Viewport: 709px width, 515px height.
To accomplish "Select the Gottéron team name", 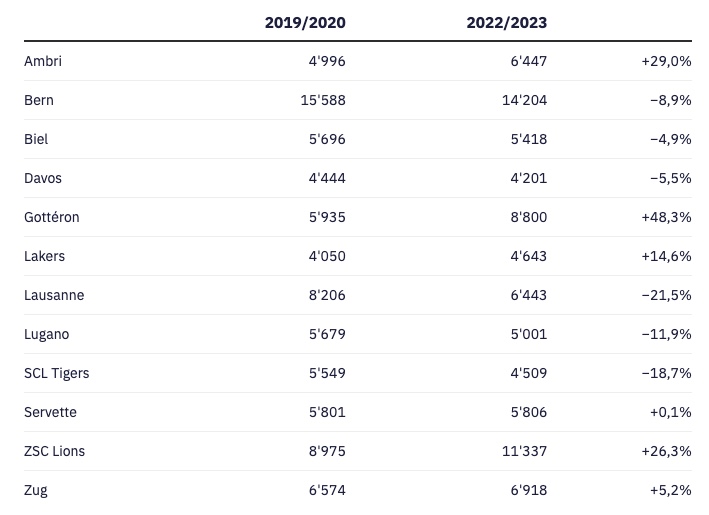I will point(51,217).
